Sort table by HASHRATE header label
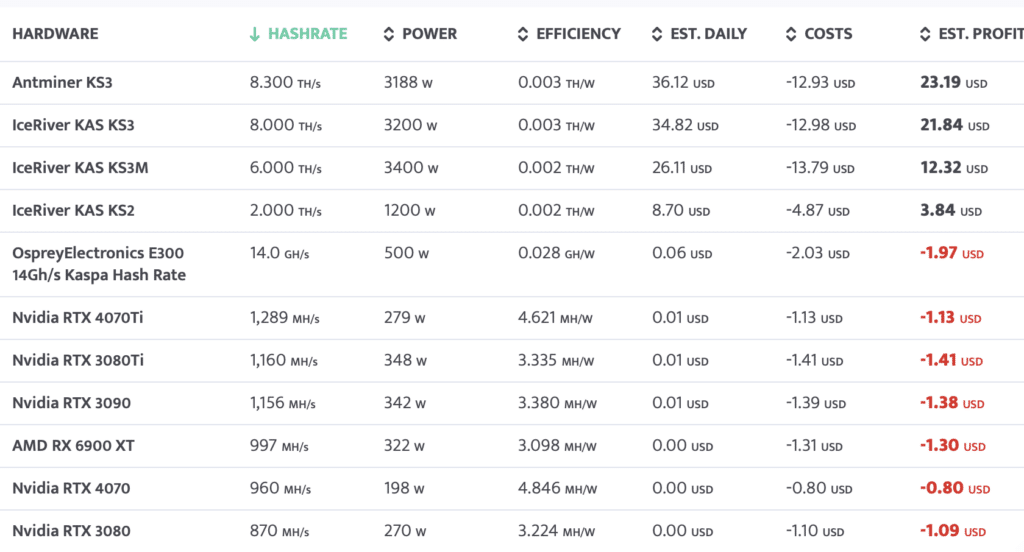Screen dimensions: 1024x552 [x=308, y=34]
